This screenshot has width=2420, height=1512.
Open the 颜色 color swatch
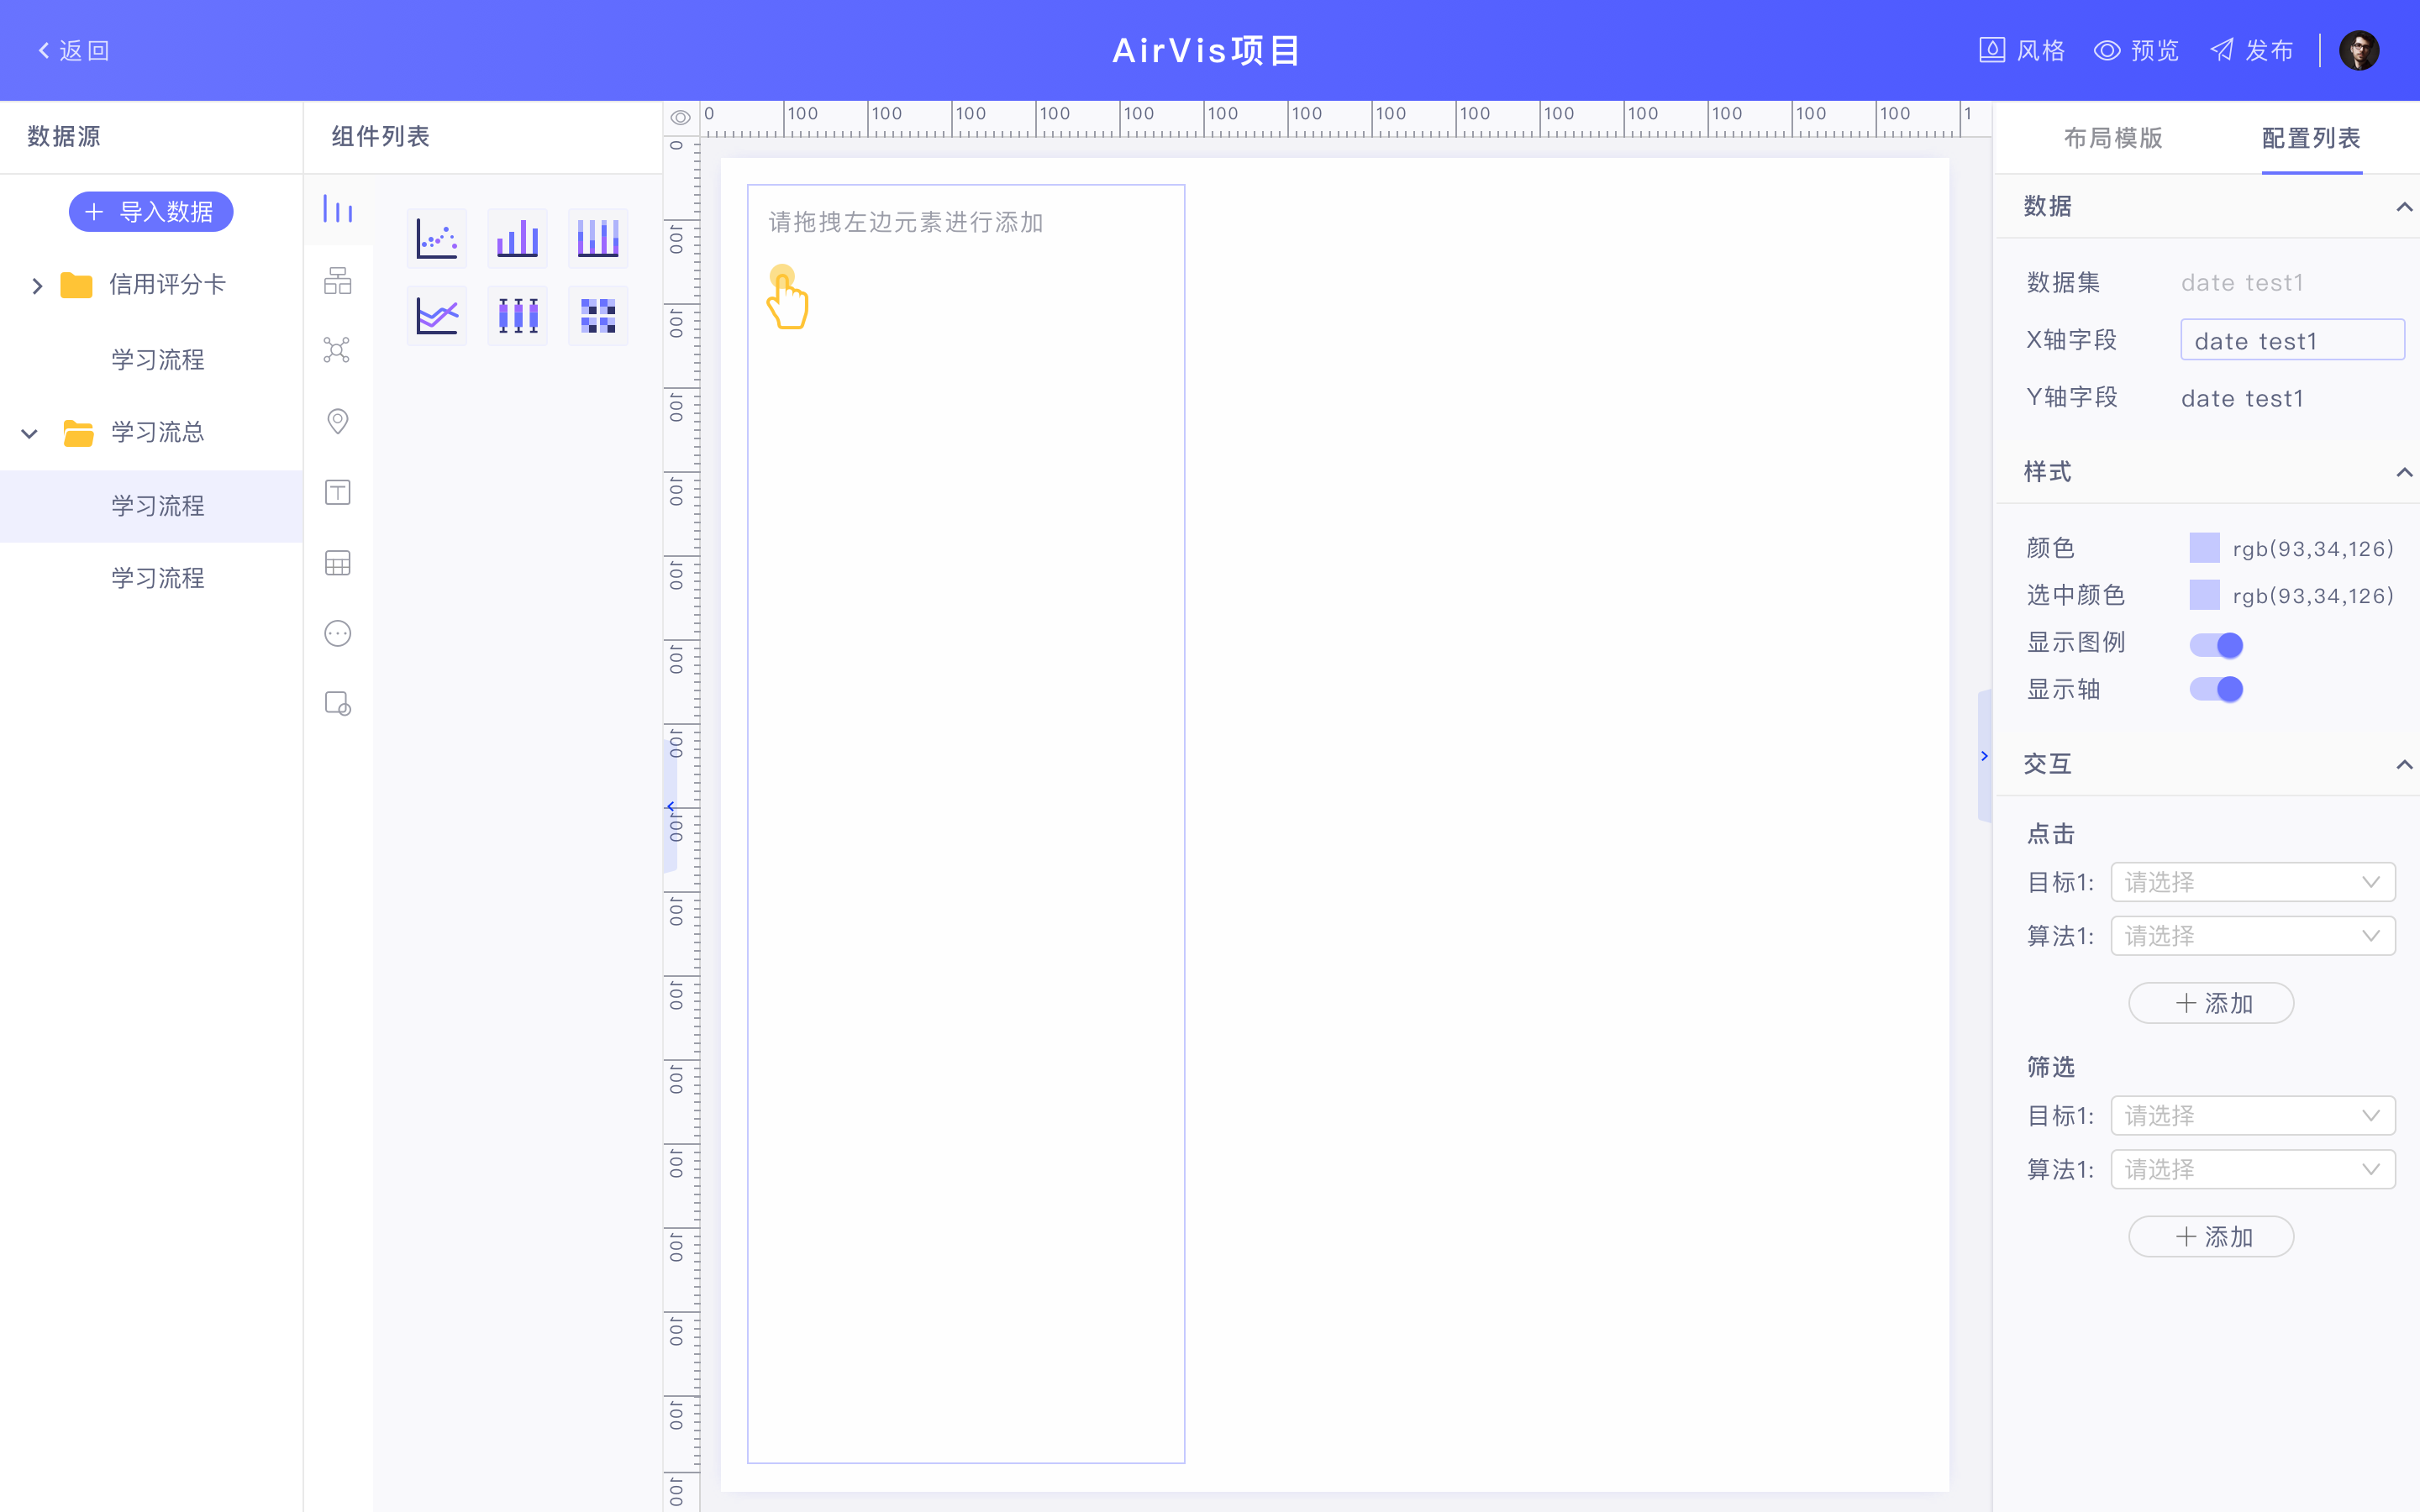(2204, 548)
